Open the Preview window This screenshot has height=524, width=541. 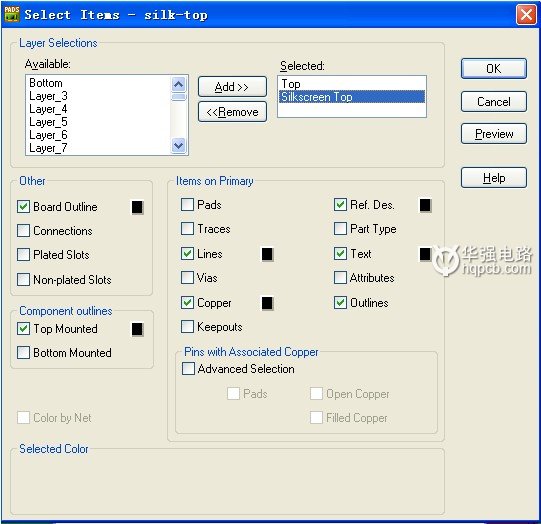tap(493, 134)
